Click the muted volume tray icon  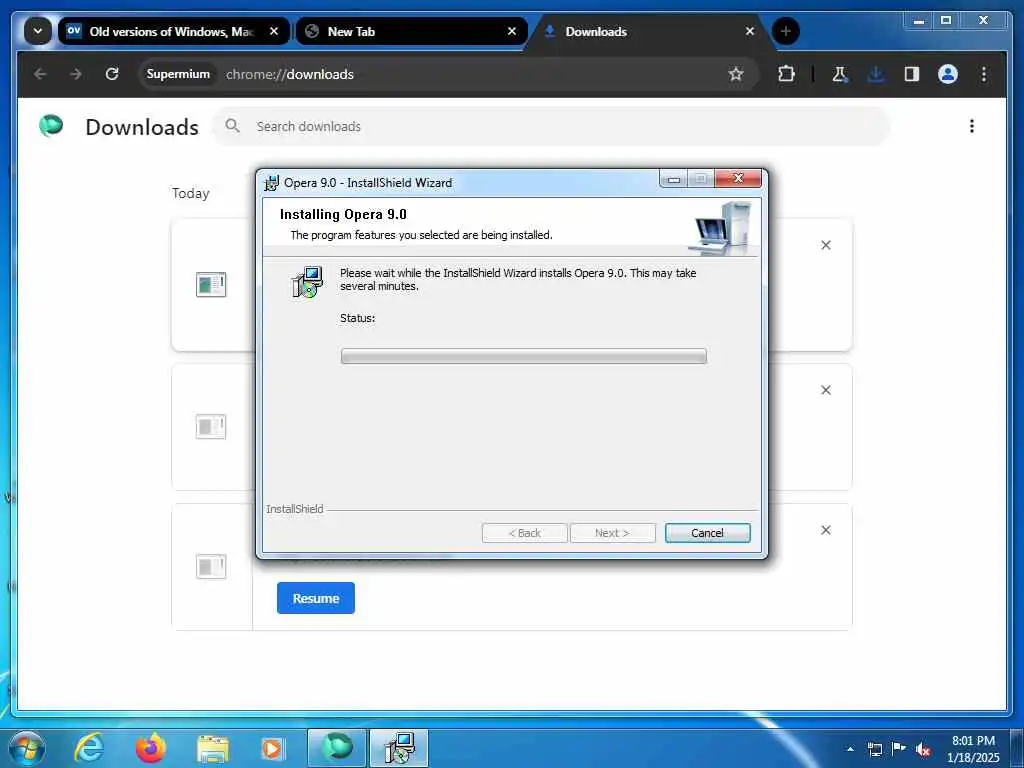pos(923,750)
